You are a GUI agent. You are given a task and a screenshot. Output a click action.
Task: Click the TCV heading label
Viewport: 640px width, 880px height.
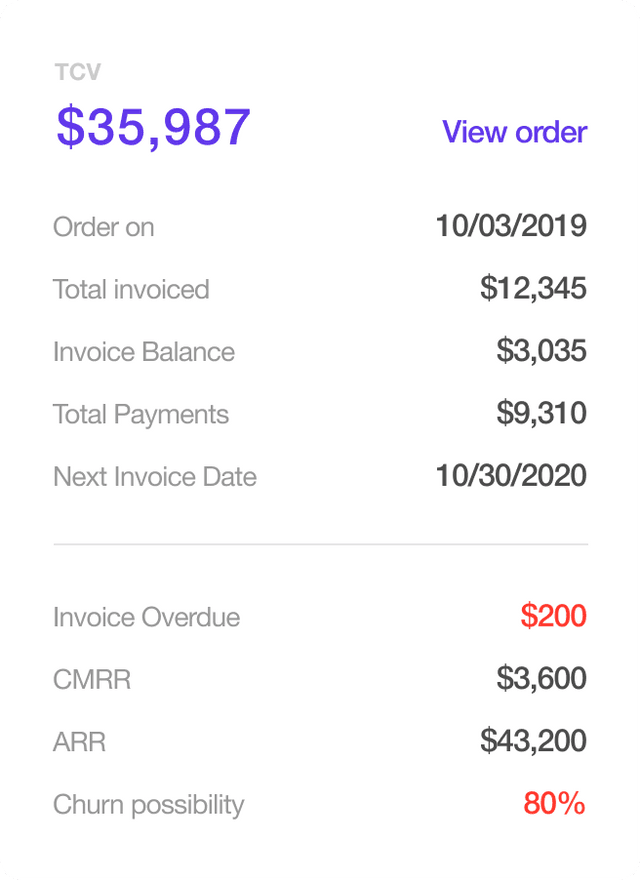tap(77, 72)
